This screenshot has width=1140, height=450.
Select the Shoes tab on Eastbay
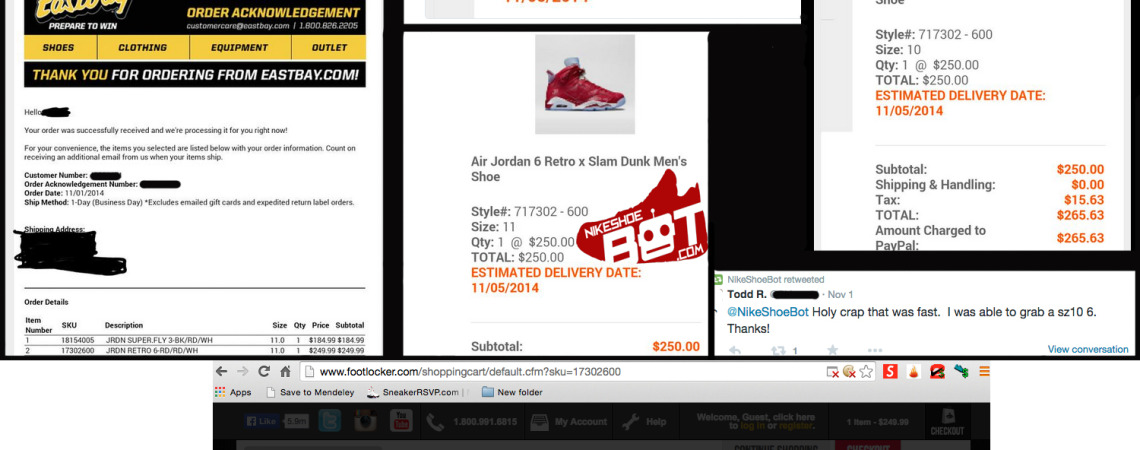click(x=58, y=47)
